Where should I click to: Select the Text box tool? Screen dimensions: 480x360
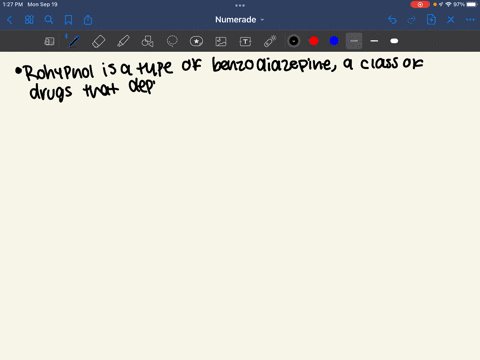(245, 41)
